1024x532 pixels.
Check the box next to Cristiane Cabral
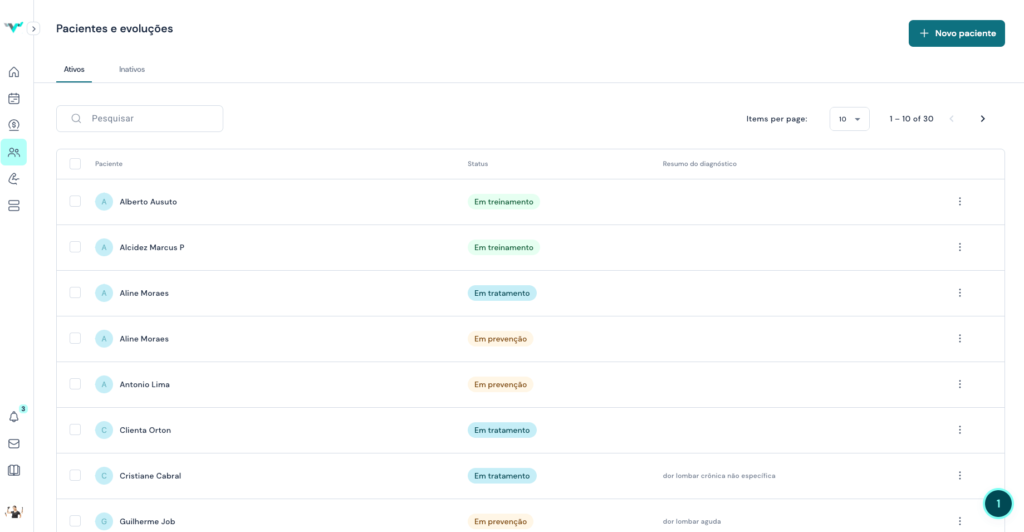tap(75, 475)
